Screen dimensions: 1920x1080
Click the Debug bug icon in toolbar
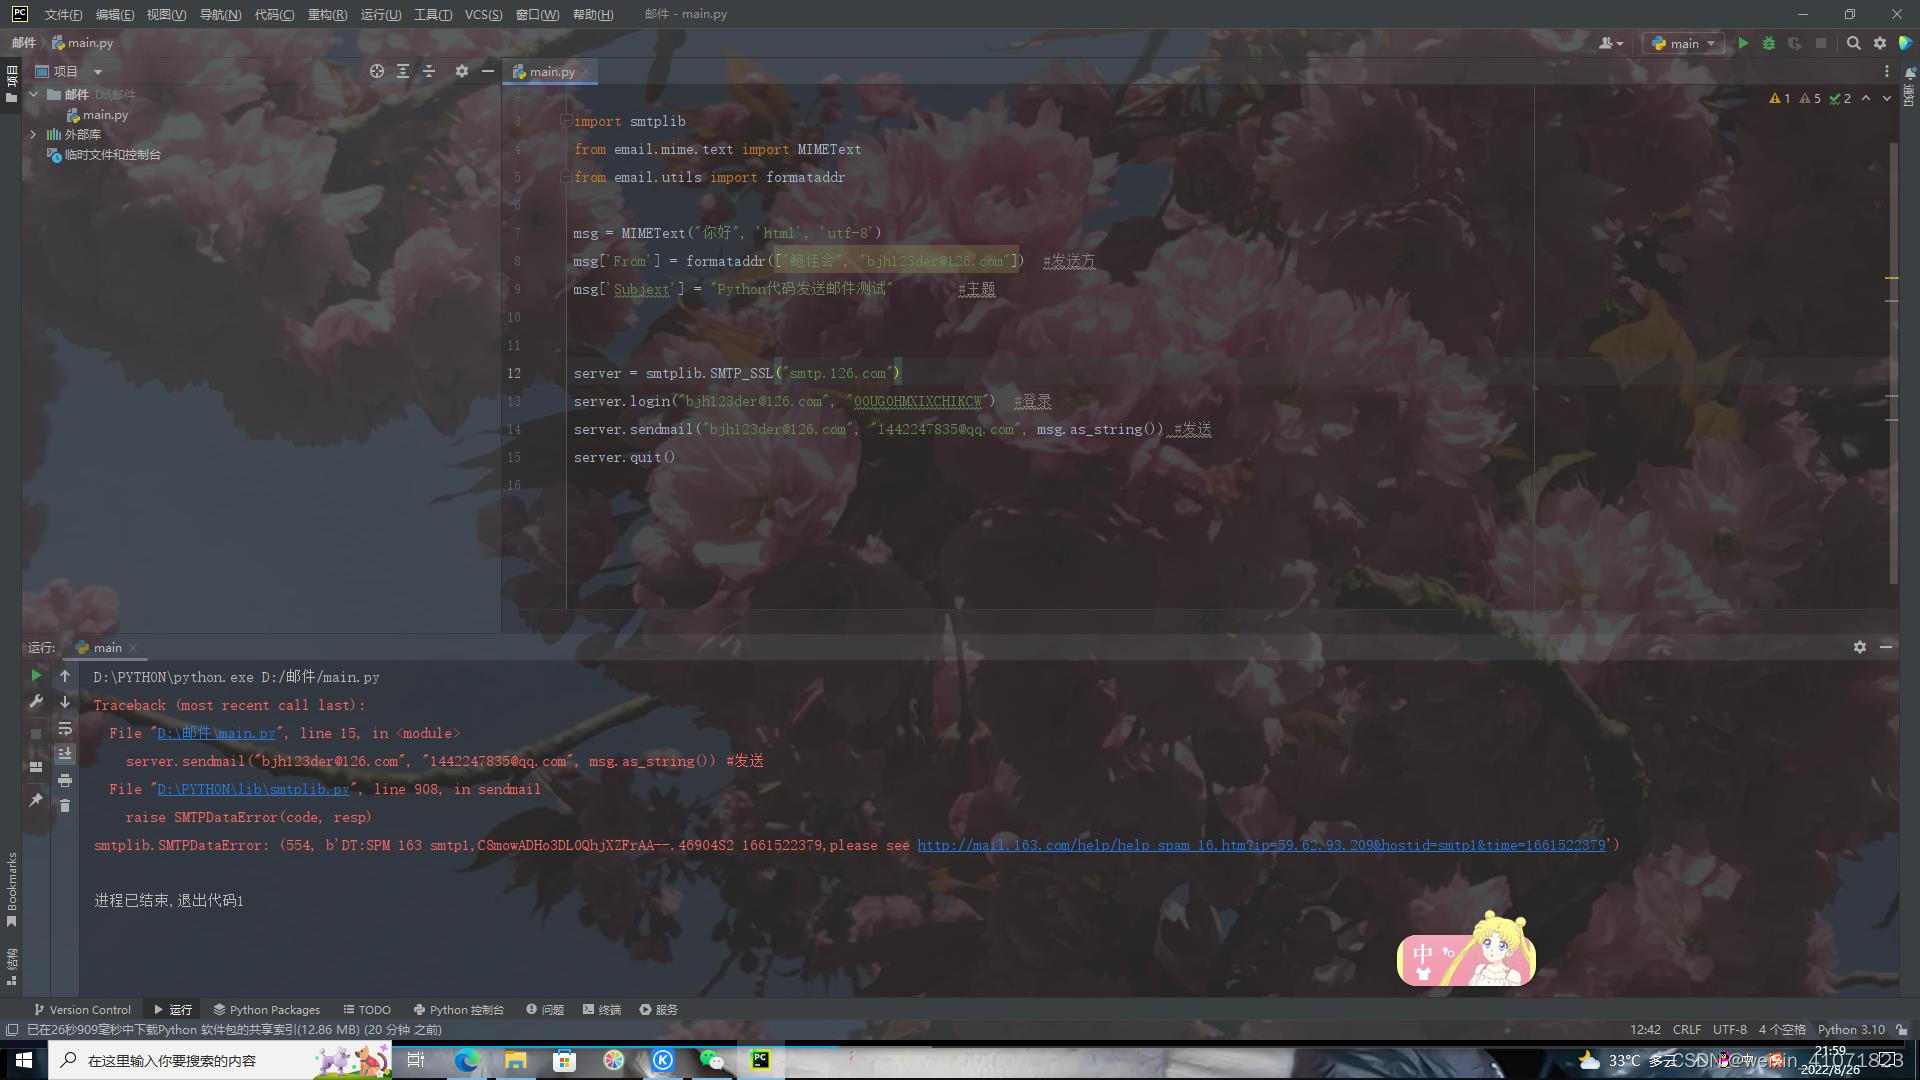[1769, 43]
